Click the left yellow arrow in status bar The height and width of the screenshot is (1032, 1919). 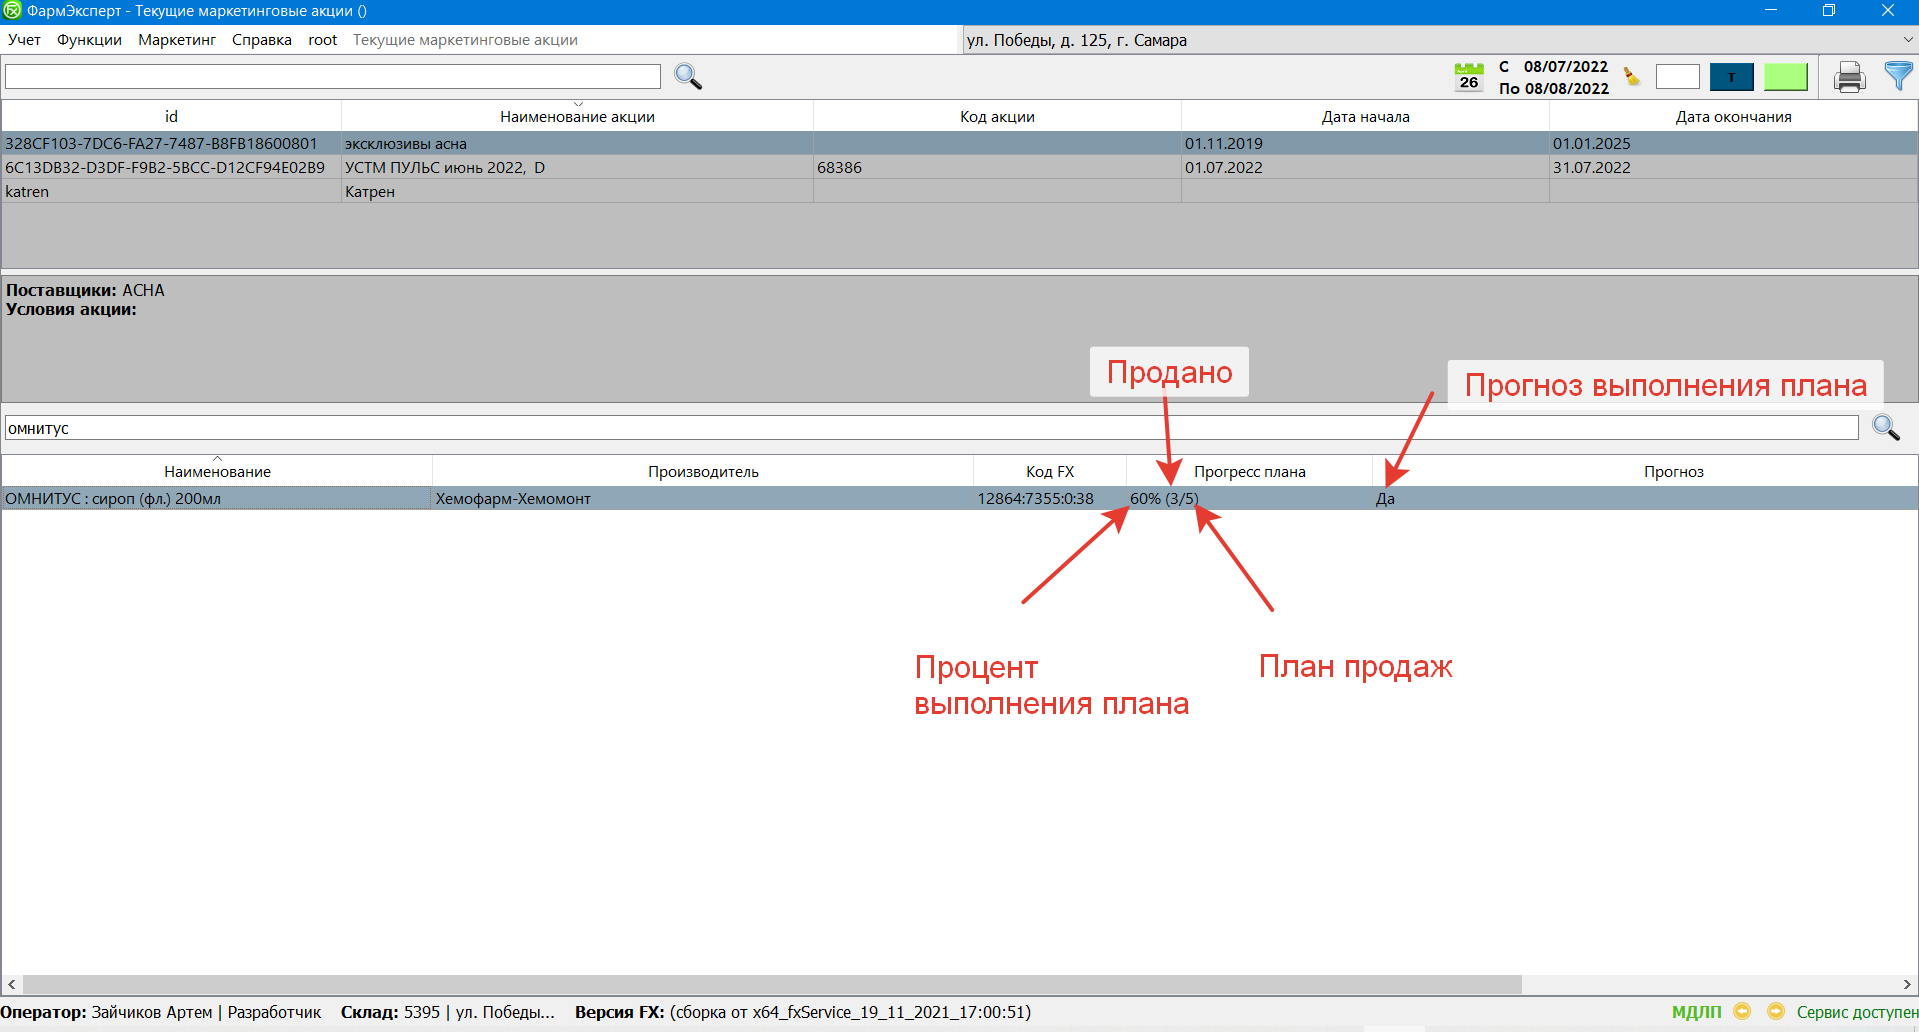[x=1742, y=1011]
